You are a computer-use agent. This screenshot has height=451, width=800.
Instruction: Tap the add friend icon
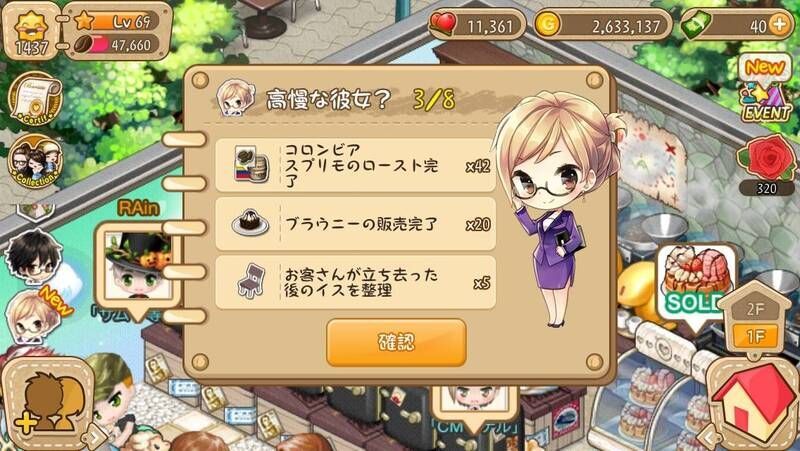(x=48, y=402)
